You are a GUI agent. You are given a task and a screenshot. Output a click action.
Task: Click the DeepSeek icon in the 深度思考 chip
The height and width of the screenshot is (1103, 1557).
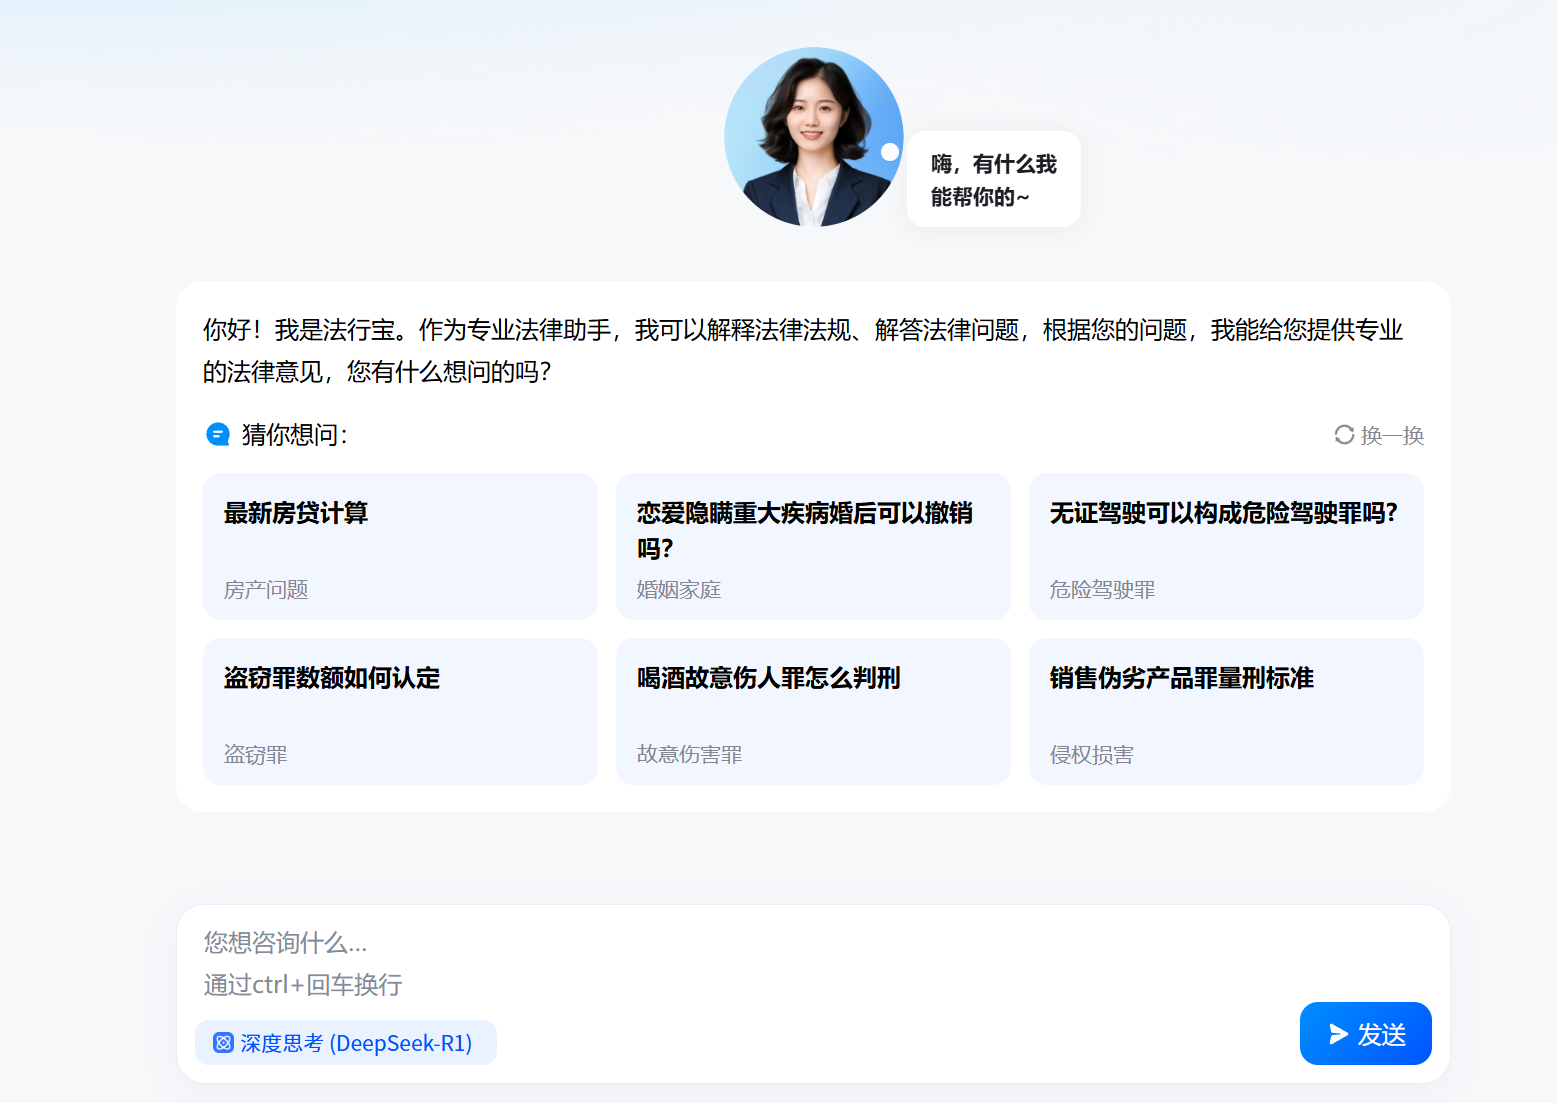tap(223, 1043)
